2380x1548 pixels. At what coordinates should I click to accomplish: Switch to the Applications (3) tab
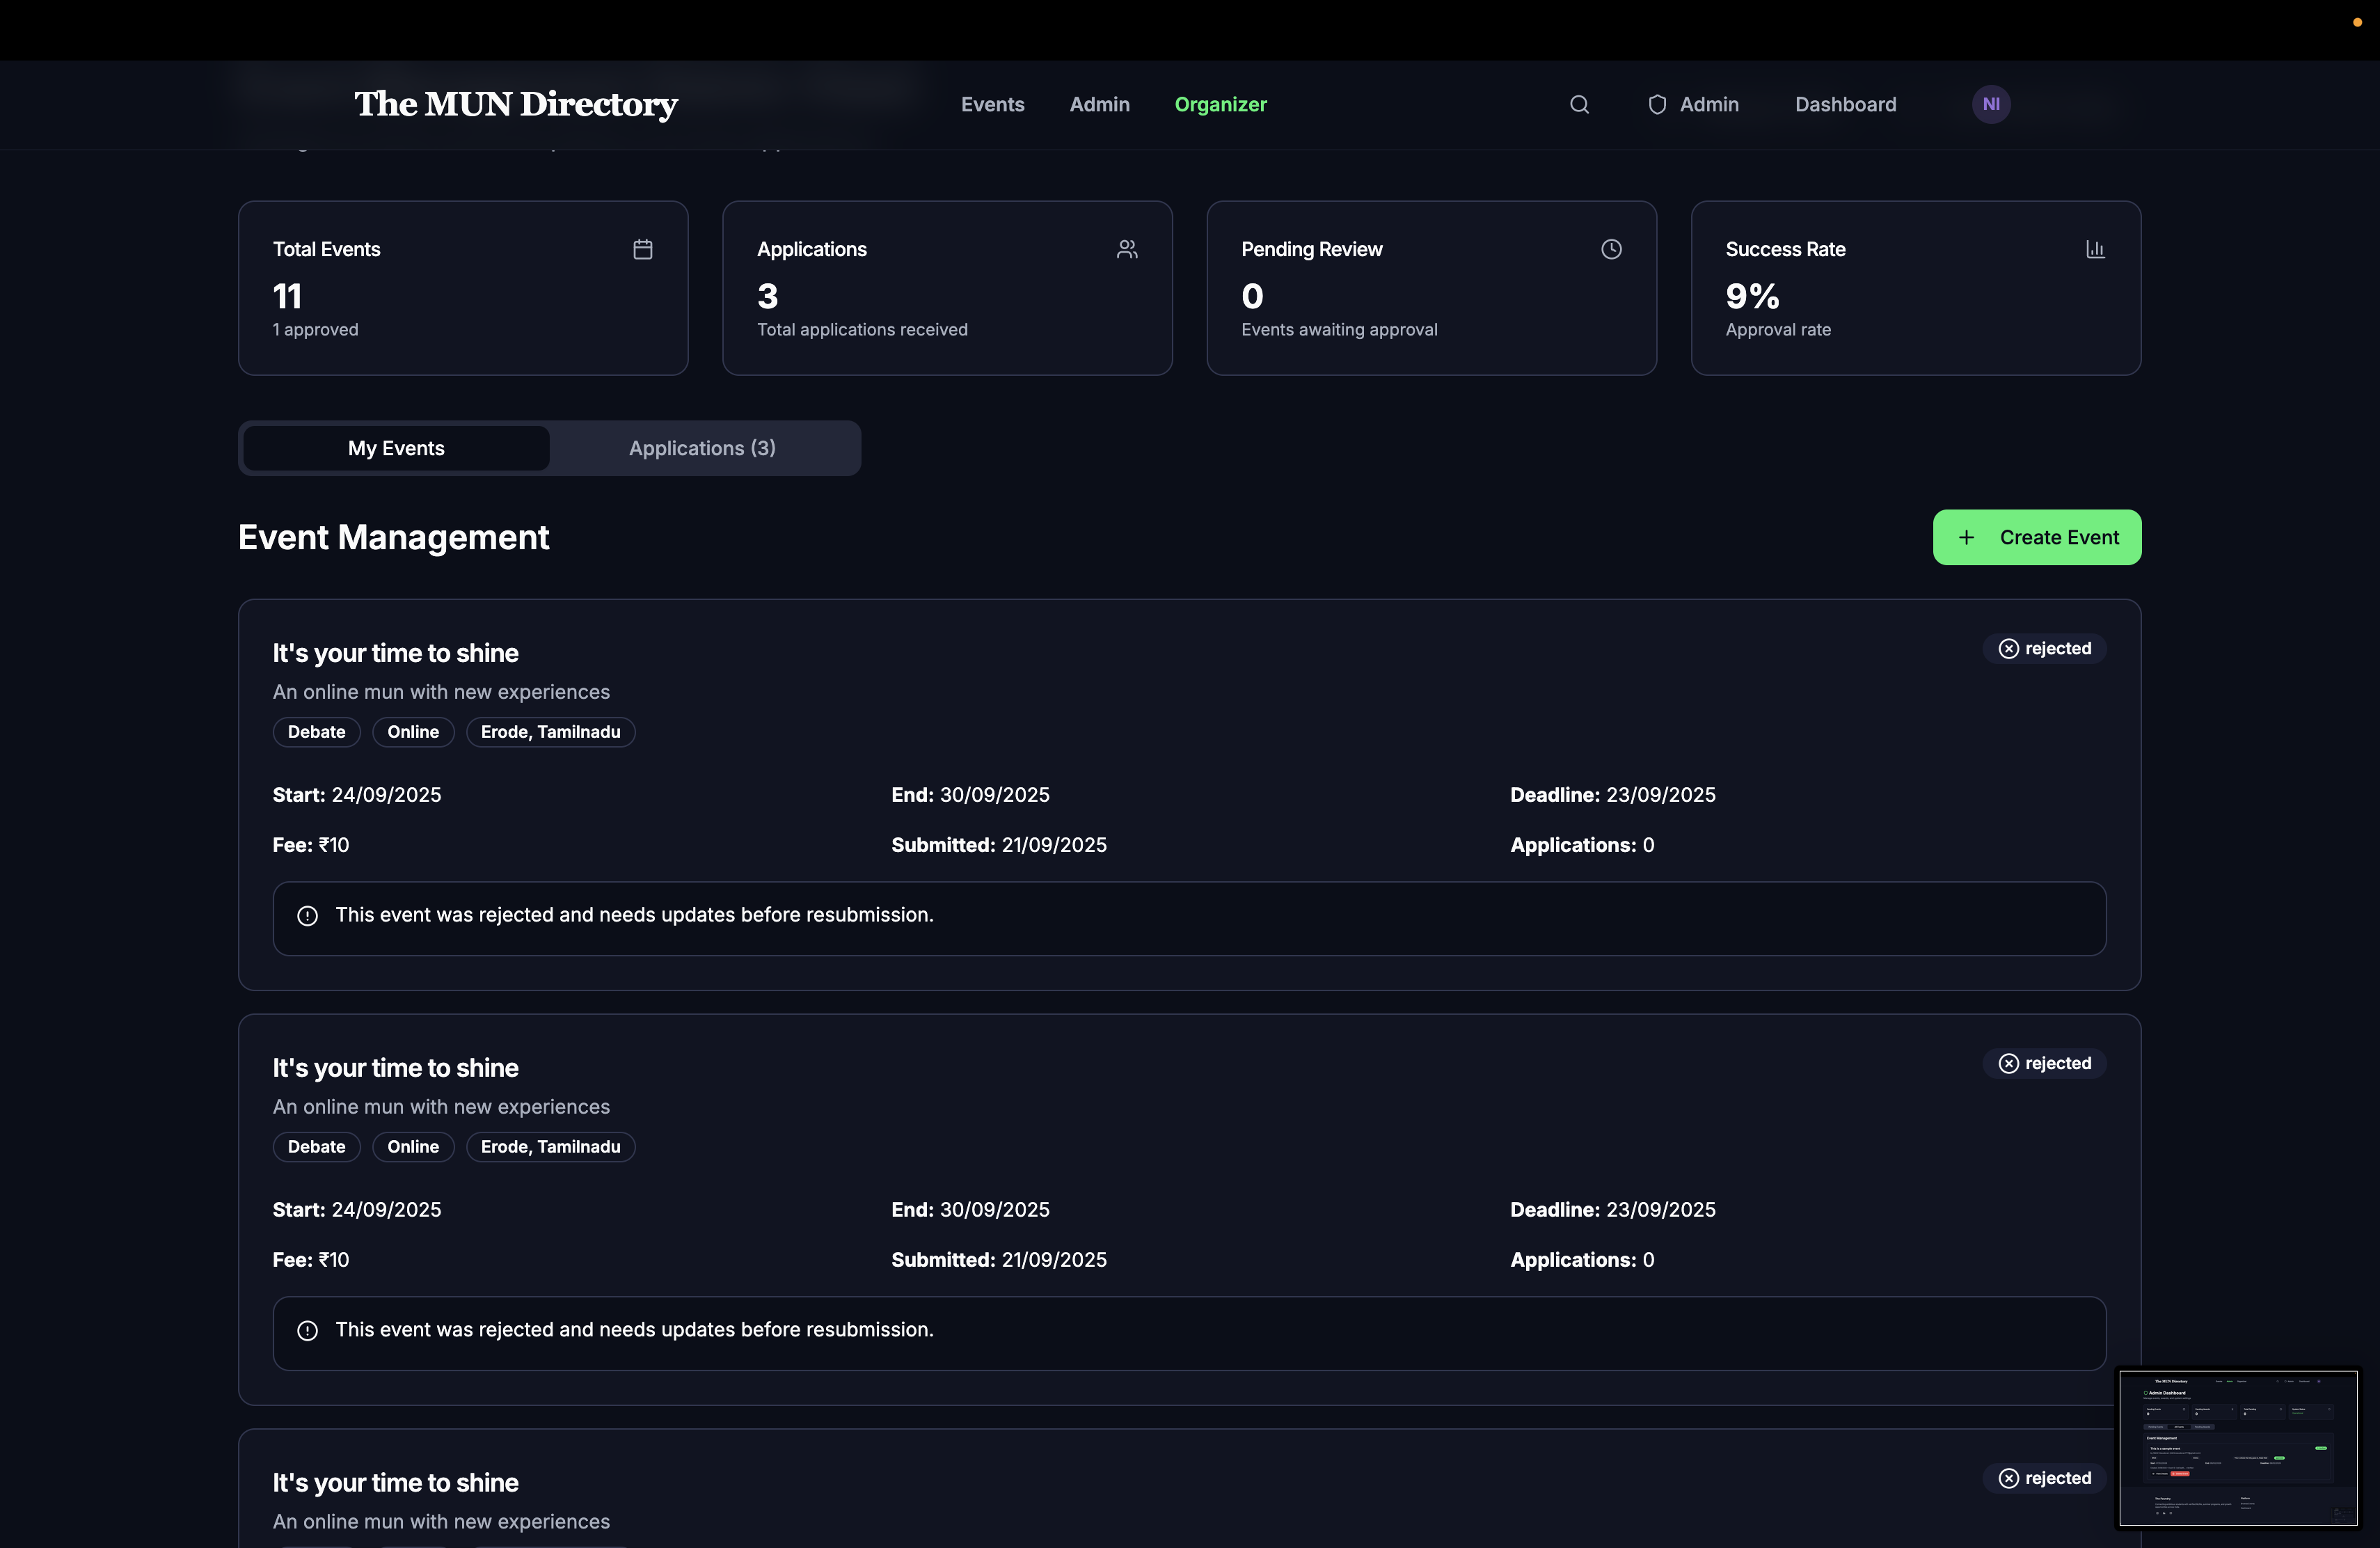tap(702, 448)
